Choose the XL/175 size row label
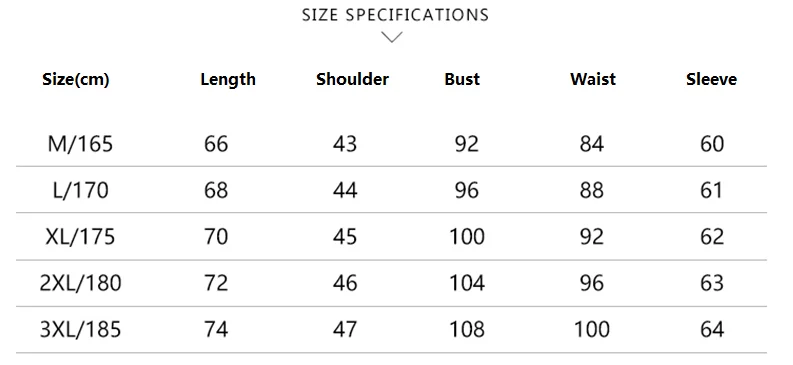 click(x=80, y=237)
